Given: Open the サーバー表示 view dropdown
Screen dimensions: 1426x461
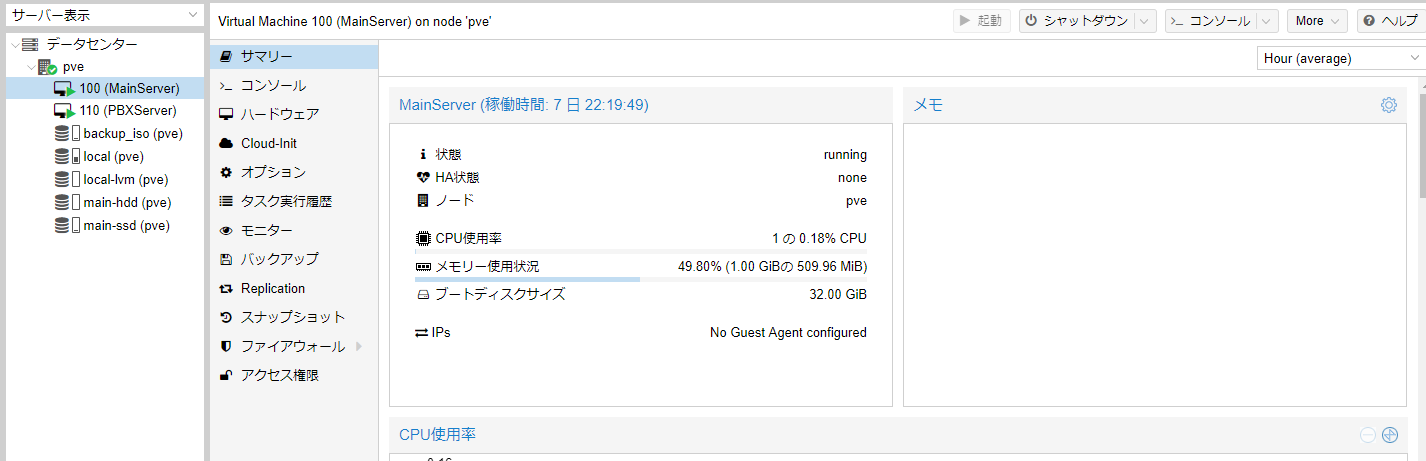Looking at the screenshot, I should click(x=193, y=15).
